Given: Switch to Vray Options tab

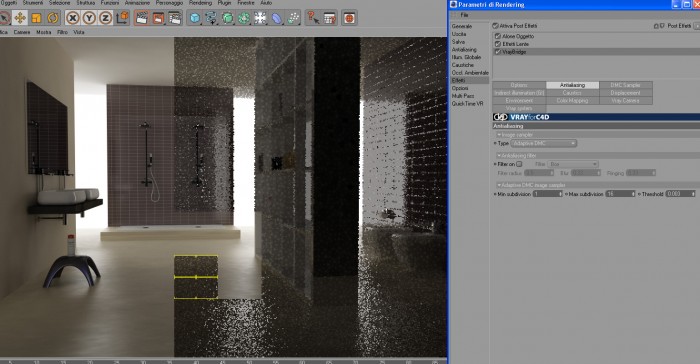Looking at the screenshot, I should (x=519, y=85).
